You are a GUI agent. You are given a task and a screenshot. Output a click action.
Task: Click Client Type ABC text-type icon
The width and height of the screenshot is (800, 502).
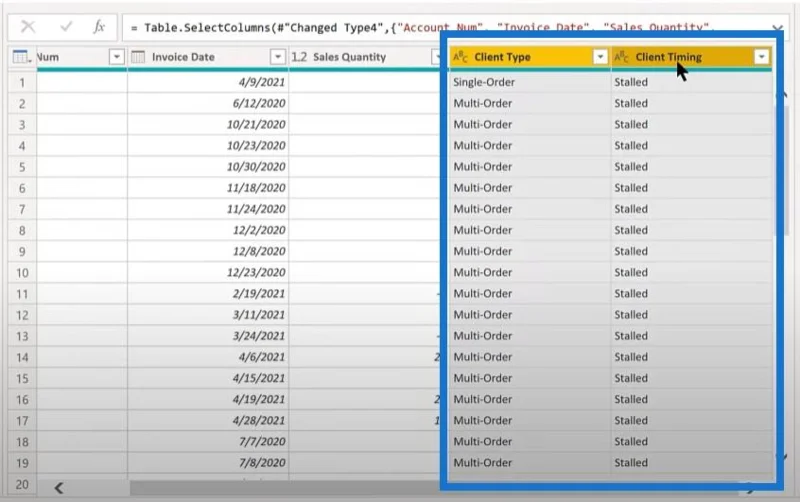click(460, 57)
